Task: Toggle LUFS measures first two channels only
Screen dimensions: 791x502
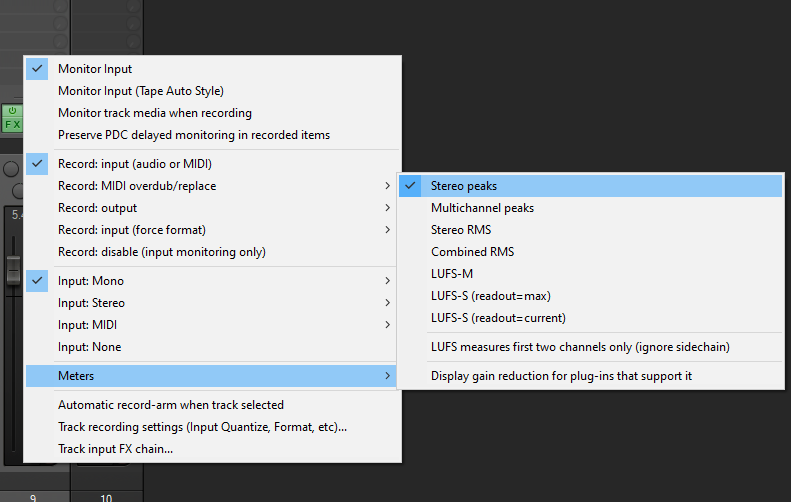Action: pos(580,347)
